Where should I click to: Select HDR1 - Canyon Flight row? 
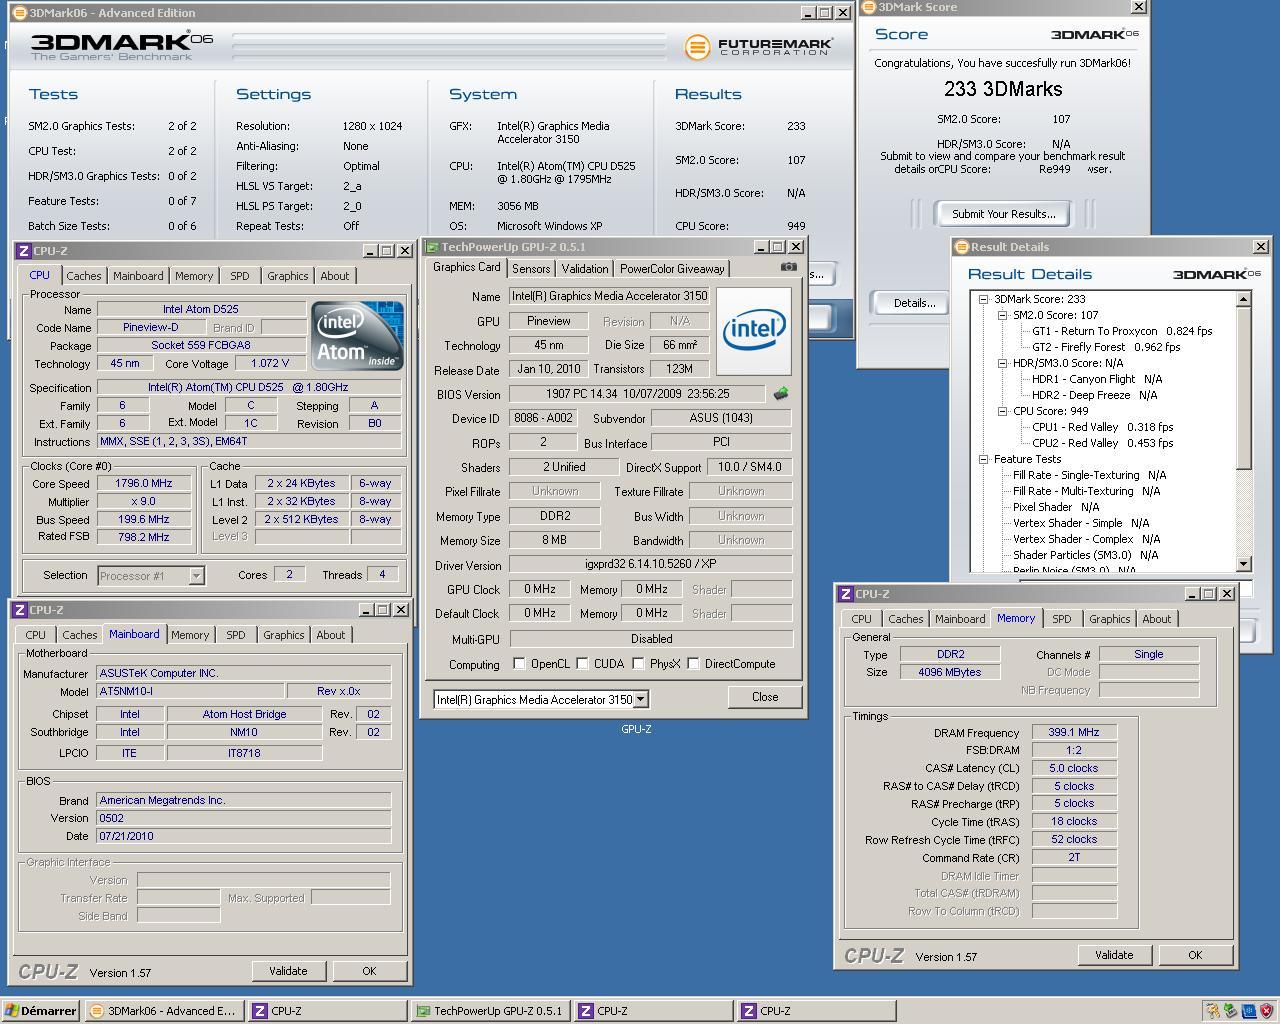point(1097,379)
